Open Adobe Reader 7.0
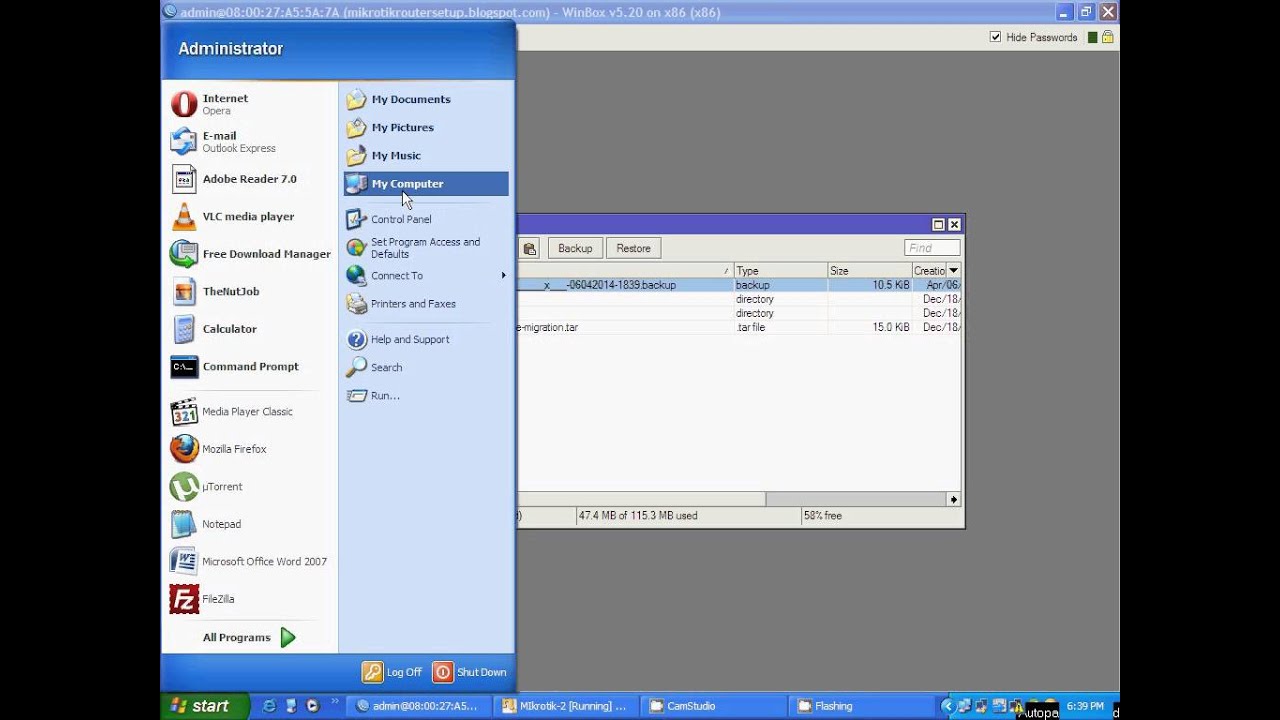This screenshot has width=1280, height=720. pyautogui.click(x=250, y=179)
